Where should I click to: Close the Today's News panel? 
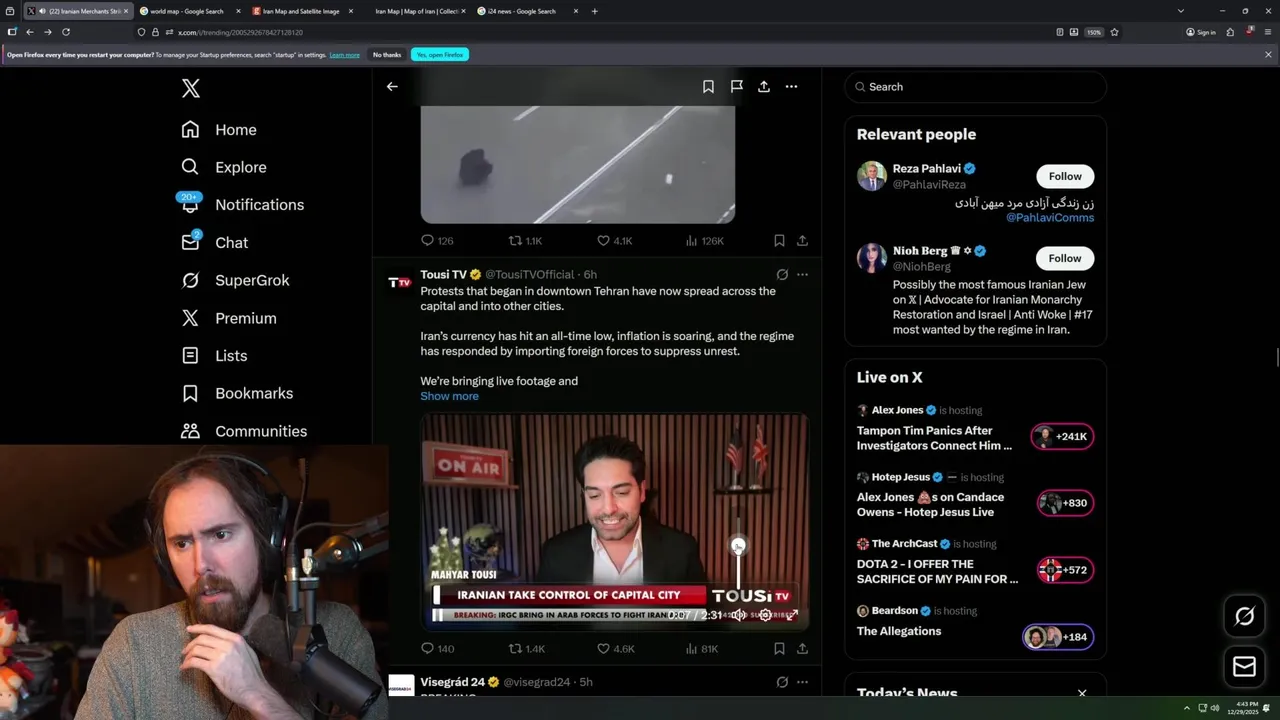click(x=1082, y=693)
